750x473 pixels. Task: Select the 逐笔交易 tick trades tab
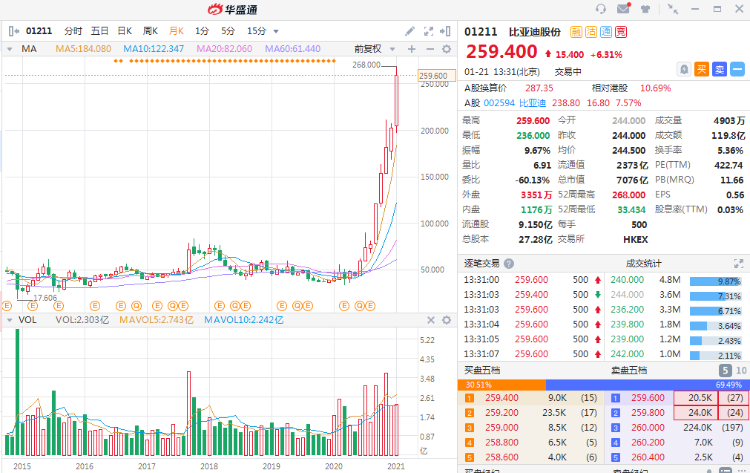482,264
